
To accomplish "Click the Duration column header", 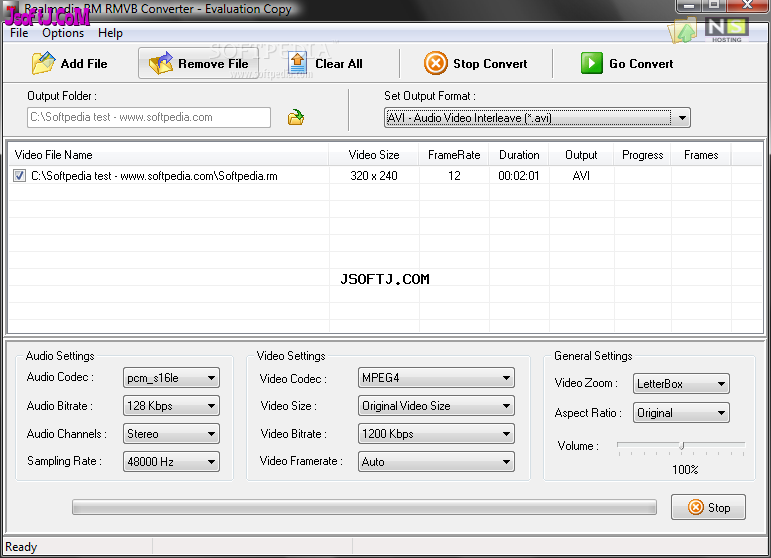I will pos(519,155).
